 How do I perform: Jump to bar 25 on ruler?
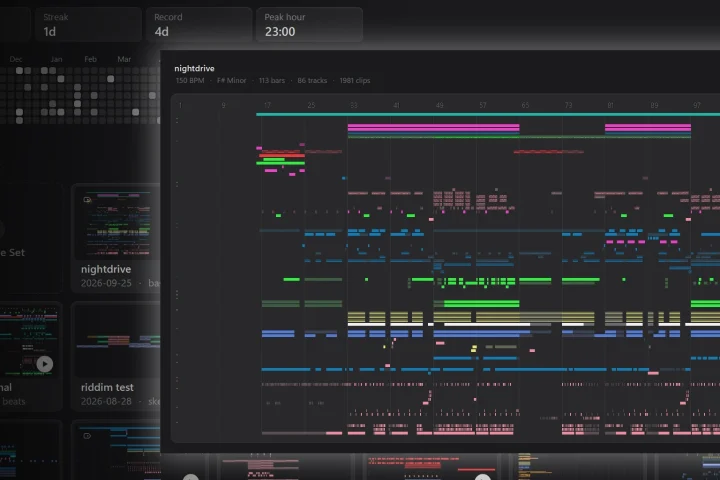tap(311, 105)
